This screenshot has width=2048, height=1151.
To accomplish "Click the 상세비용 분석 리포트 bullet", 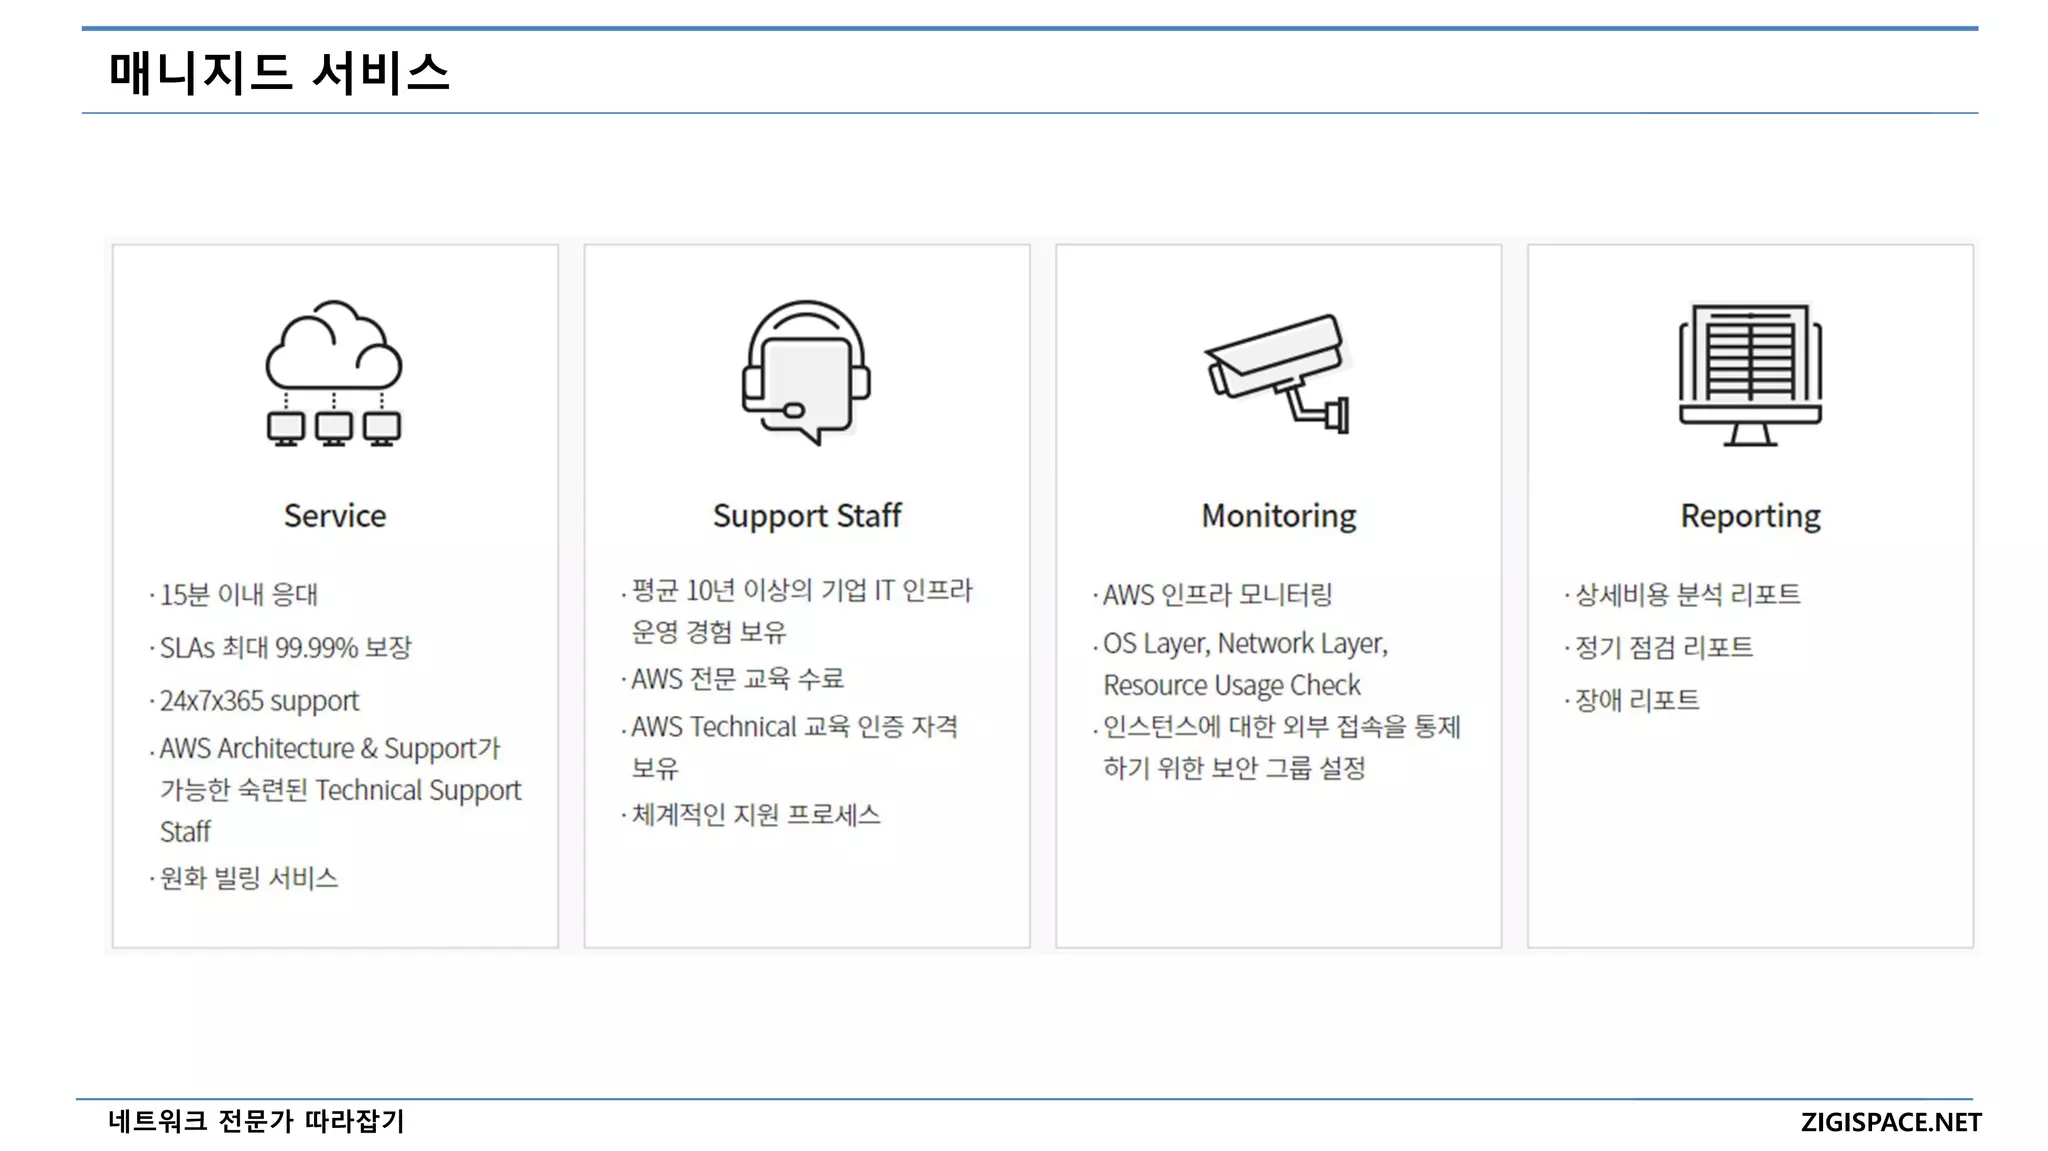I will click(1688, 595).
